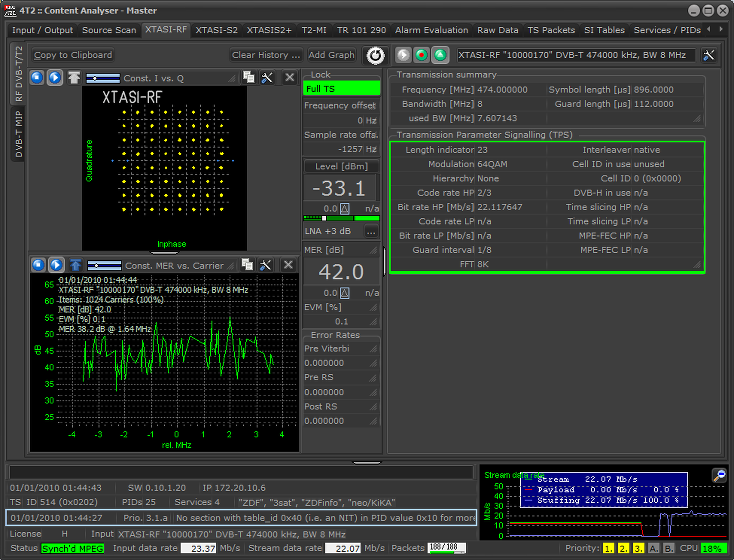This screenshot has height=560, width=734.
Task: Click the level meter bar slider
Action: point(341,218)
